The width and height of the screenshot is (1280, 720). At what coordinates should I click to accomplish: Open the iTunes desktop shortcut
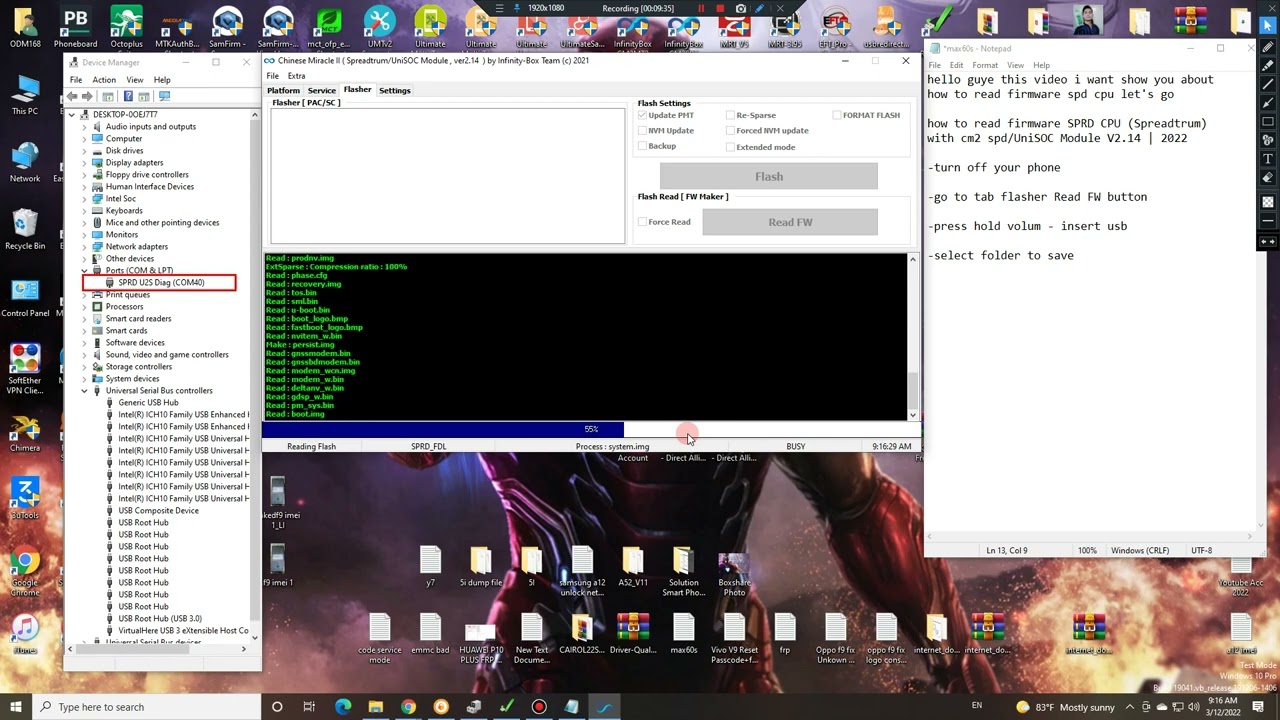(x=25, y=634)
